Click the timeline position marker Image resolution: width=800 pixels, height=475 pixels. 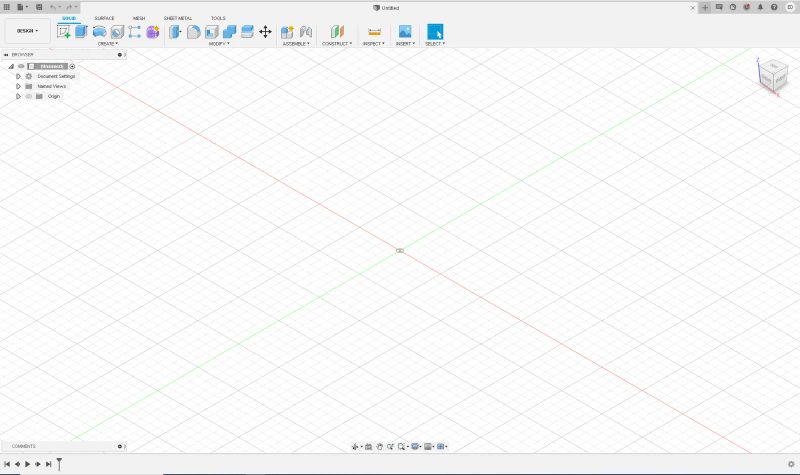click(x=59, y=464)
